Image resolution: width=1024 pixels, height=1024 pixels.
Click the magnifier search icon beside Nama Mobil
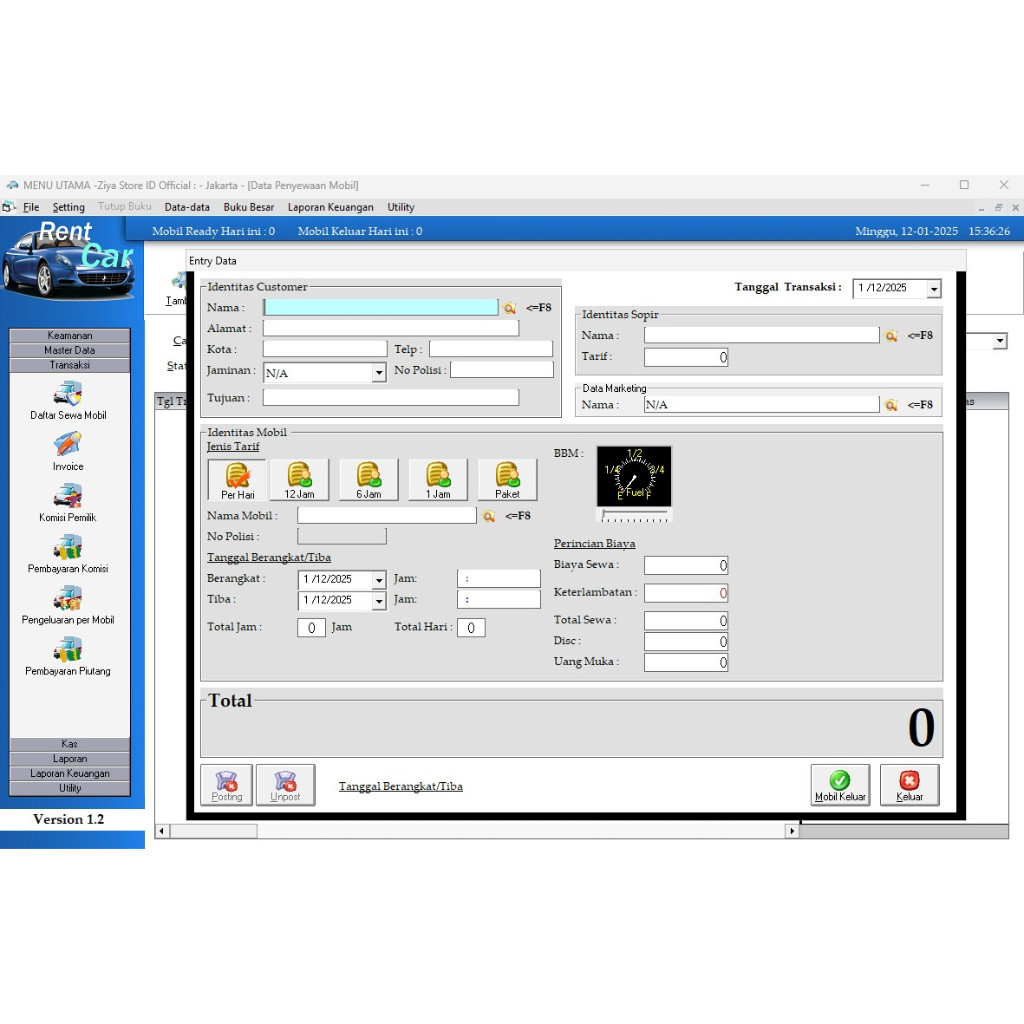tap(490, 515)
